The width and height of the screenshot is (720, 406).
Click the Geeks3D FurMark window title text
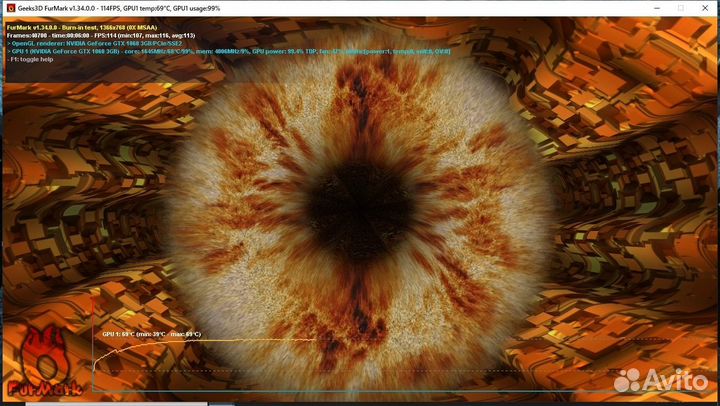tap(120, 8)
